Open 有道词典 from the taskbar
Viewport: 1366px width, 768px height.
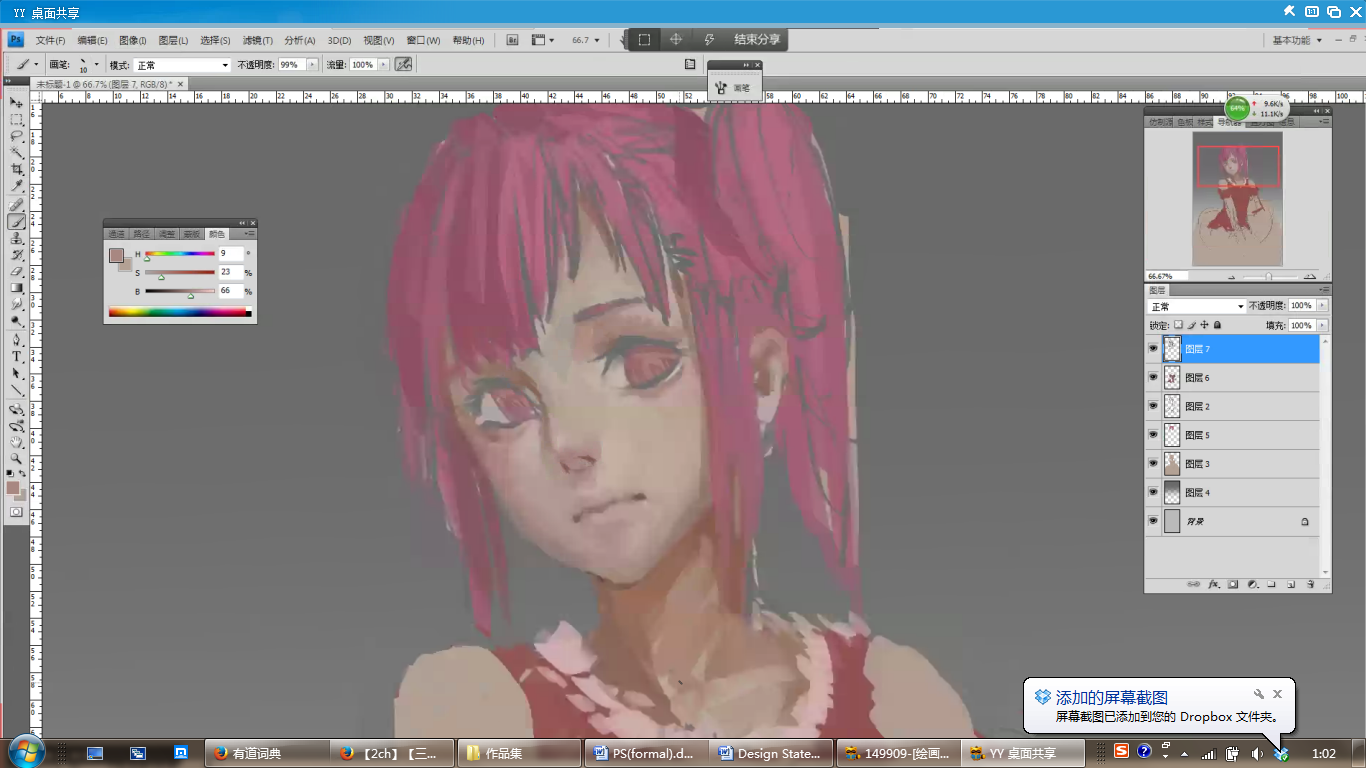click(x=266, y=753)
